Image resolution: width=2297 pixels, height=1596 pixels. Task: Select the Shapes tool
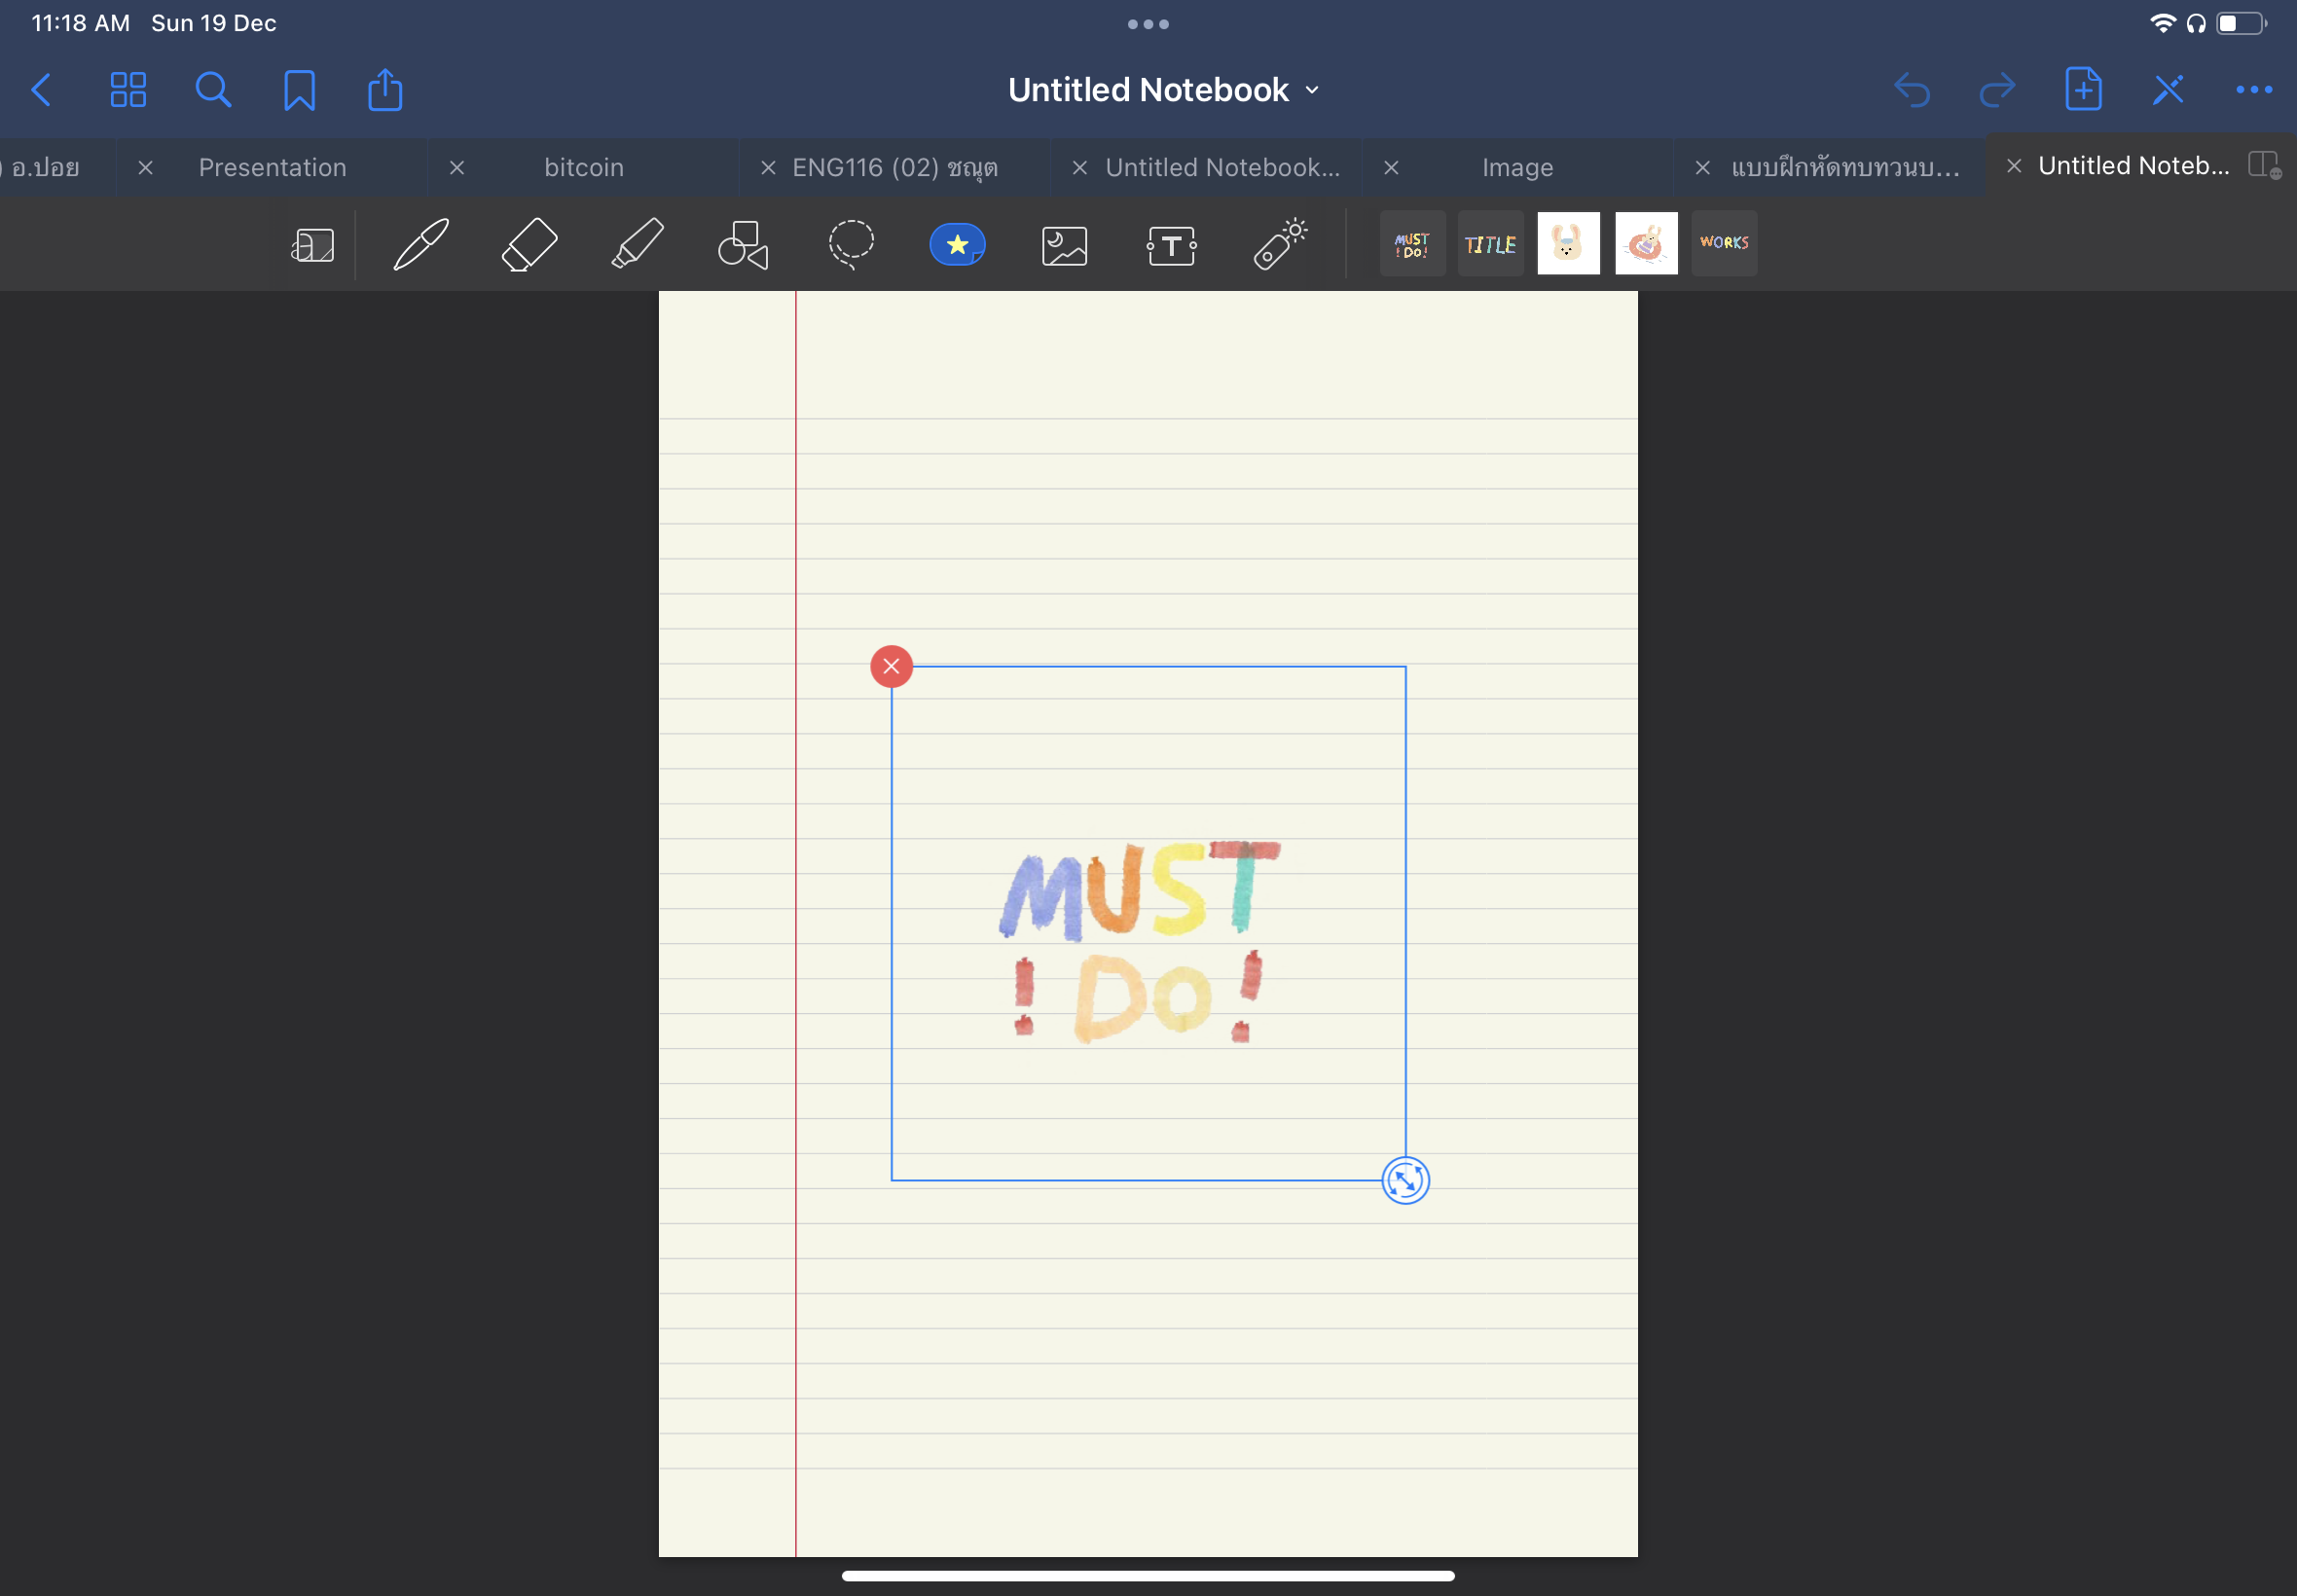click(743, 244)
